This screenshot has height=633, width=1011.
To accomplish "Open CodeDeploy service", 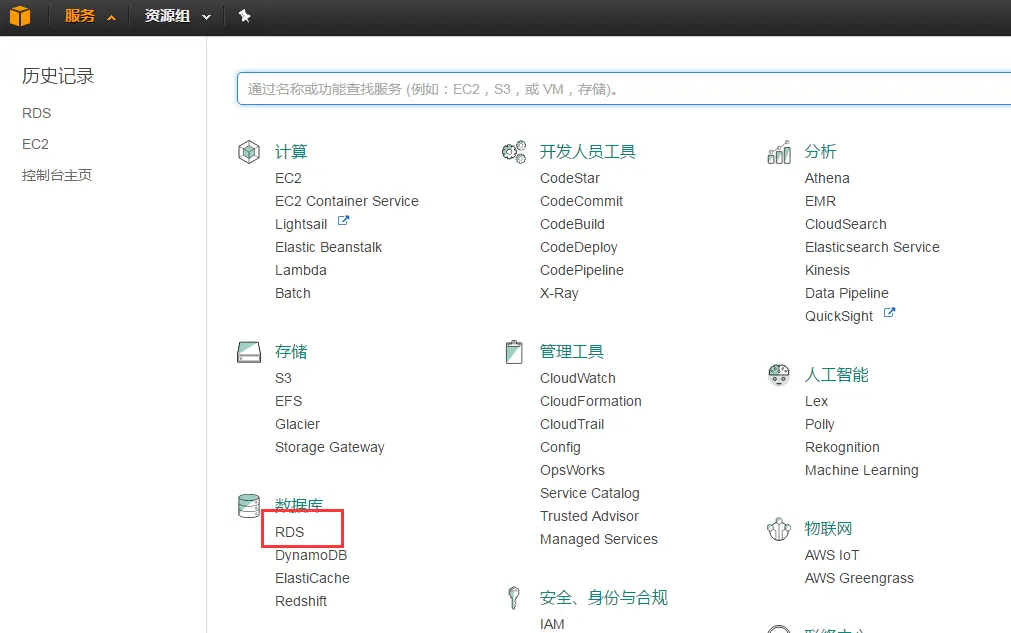I will pyautogui.click(x=579, y=248).
